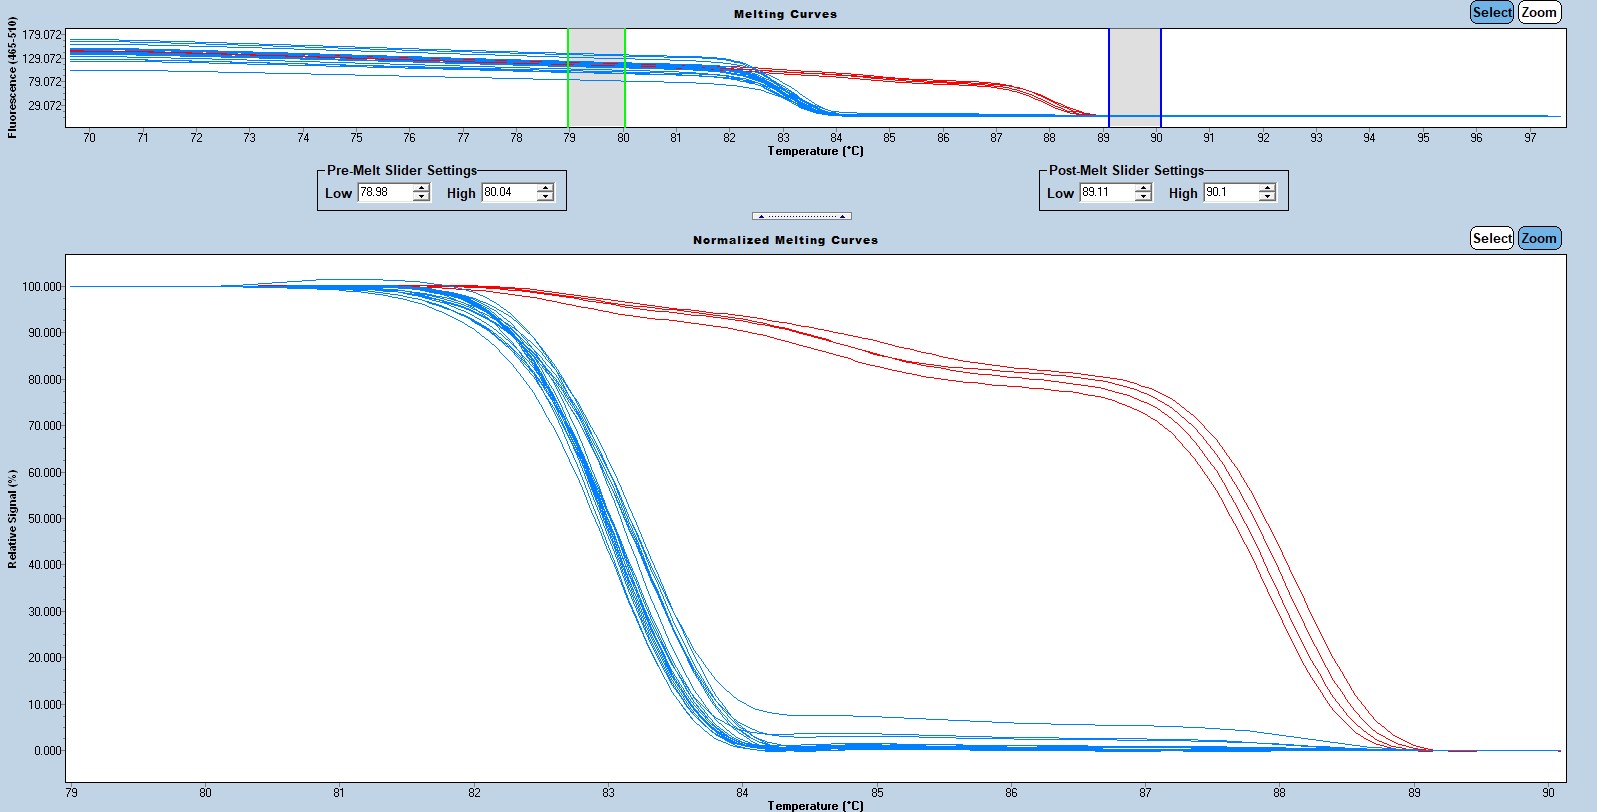The width and height of the screenshot is (1597, 812).
Task: Decrease the Post-Melt Low value with down arrow
Action: 1143,197
